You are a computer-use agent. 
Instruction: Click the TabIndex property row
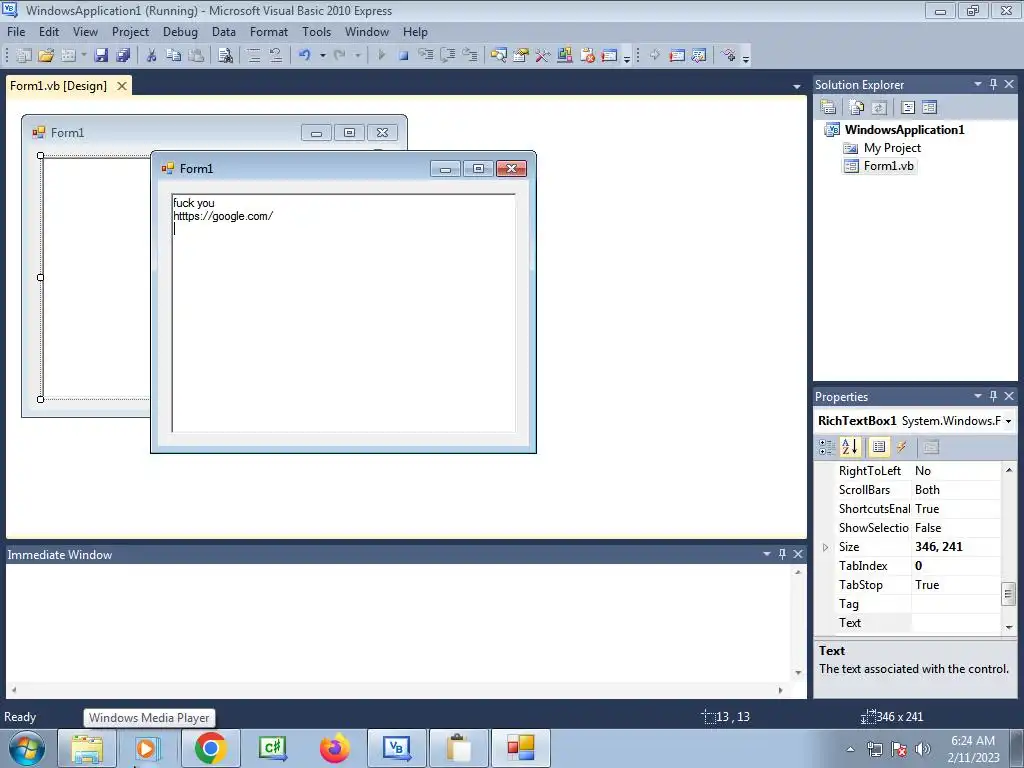click(x=918, y=566)
